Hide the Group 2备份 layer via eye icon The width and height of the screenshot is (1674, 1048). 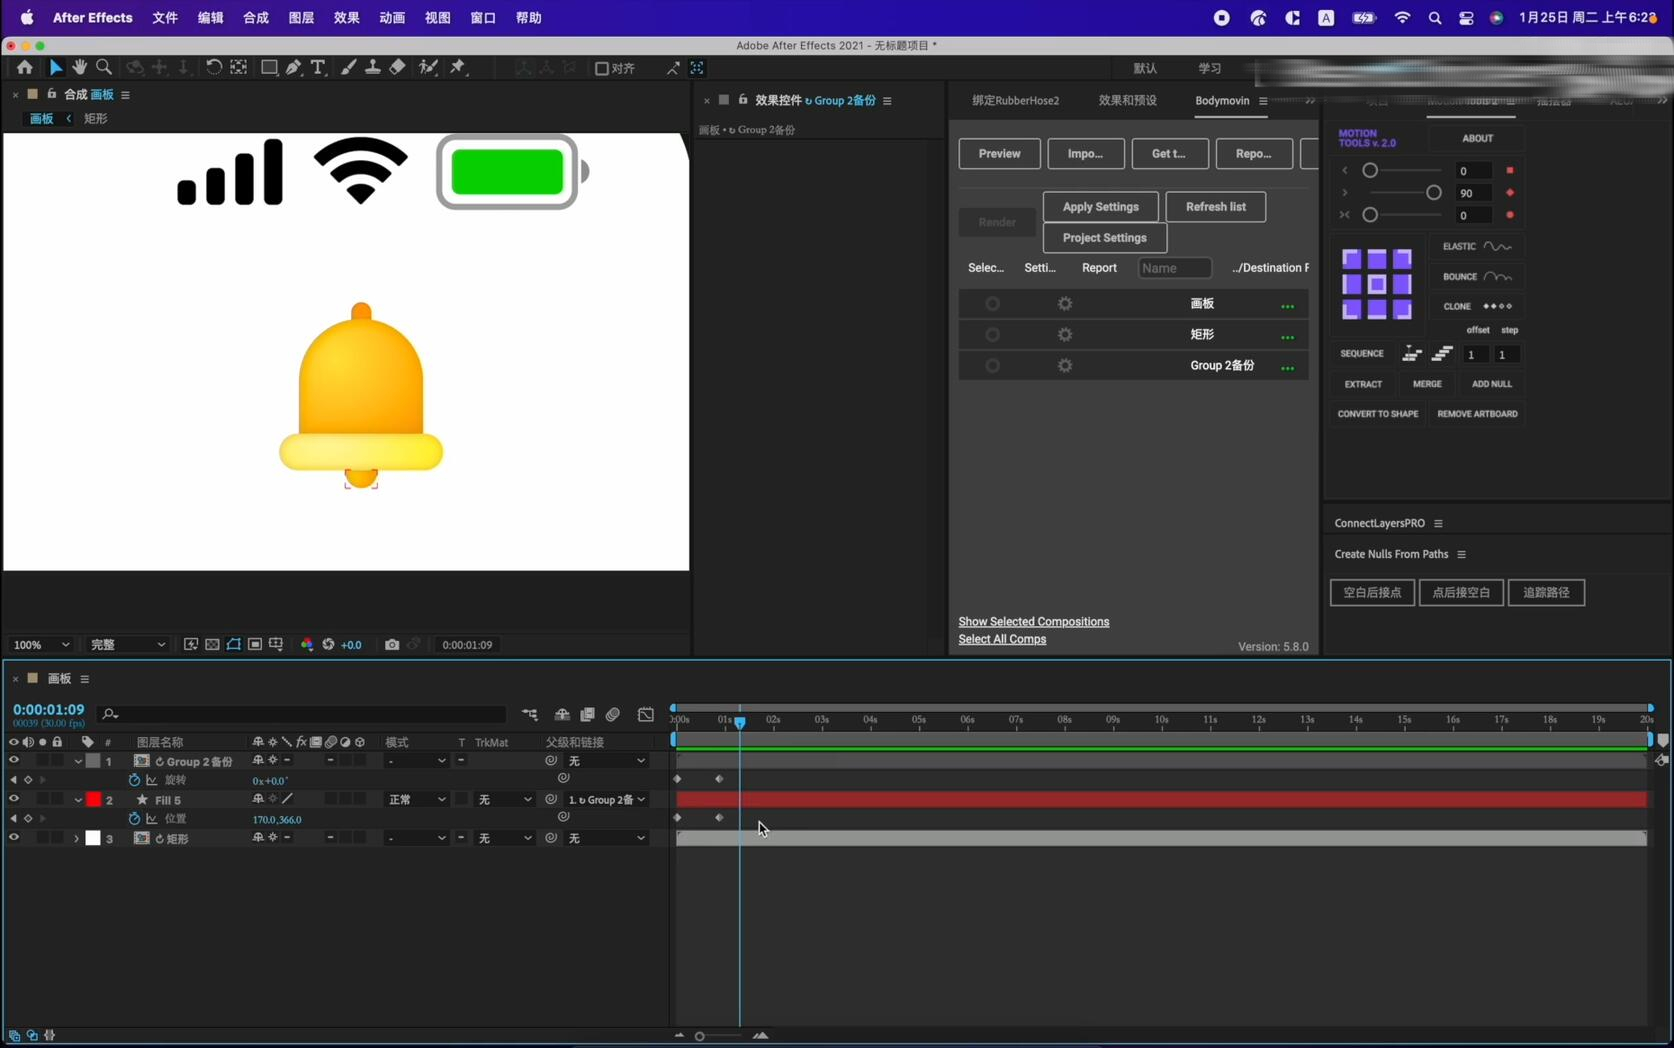coord(14,761)
